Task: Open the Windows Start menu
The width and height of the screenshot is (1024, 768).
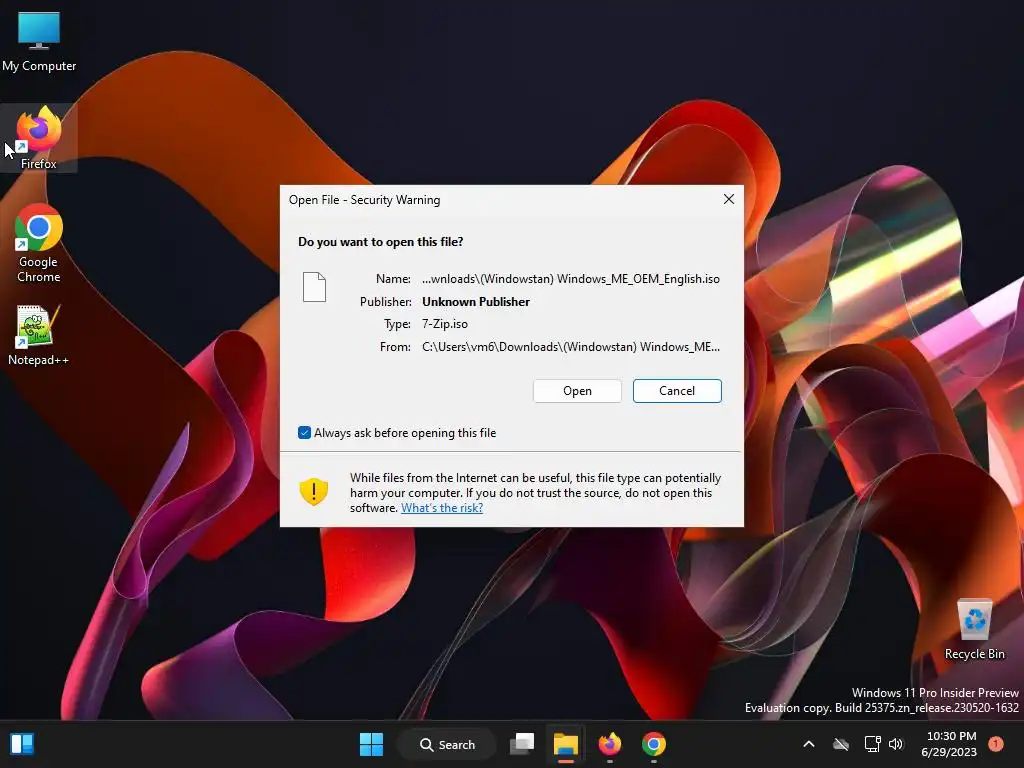Action: tap(372, 744)
